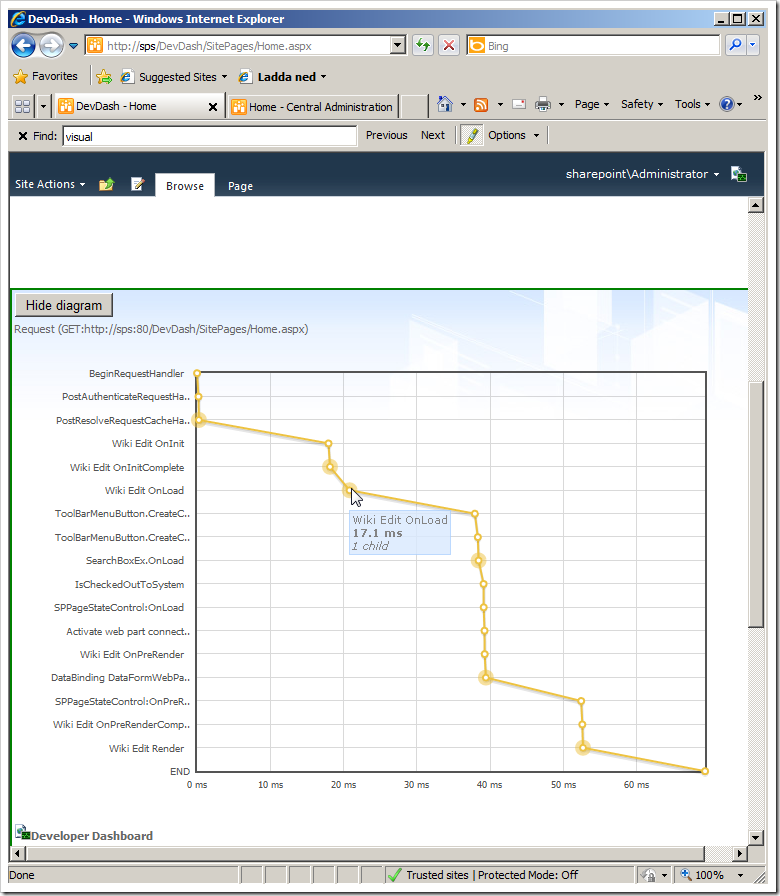Open the RSS feeds icon

tap(482, 105)
